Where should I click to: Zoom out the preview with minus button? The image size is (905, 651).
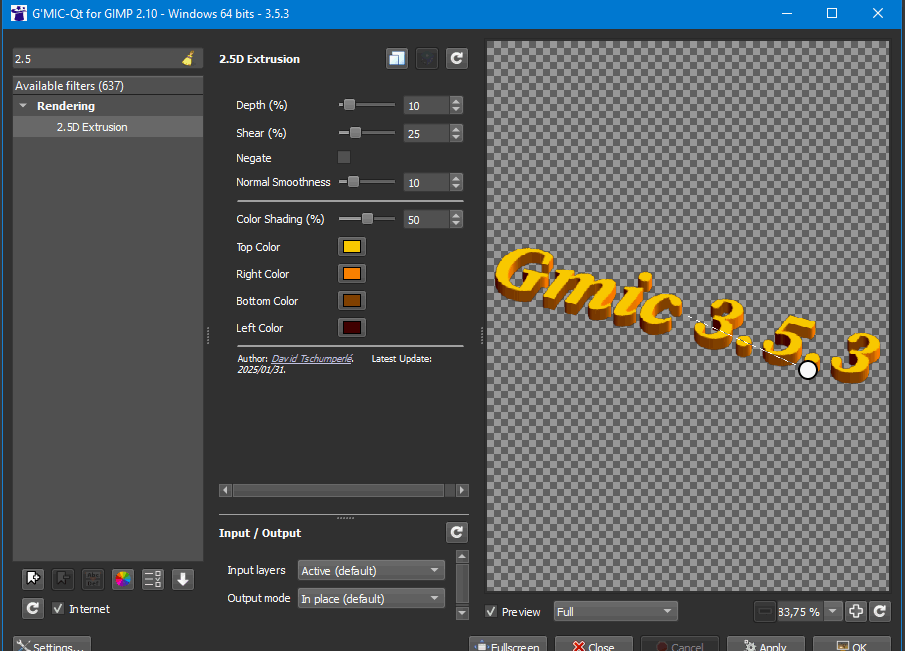click(765, 611)
